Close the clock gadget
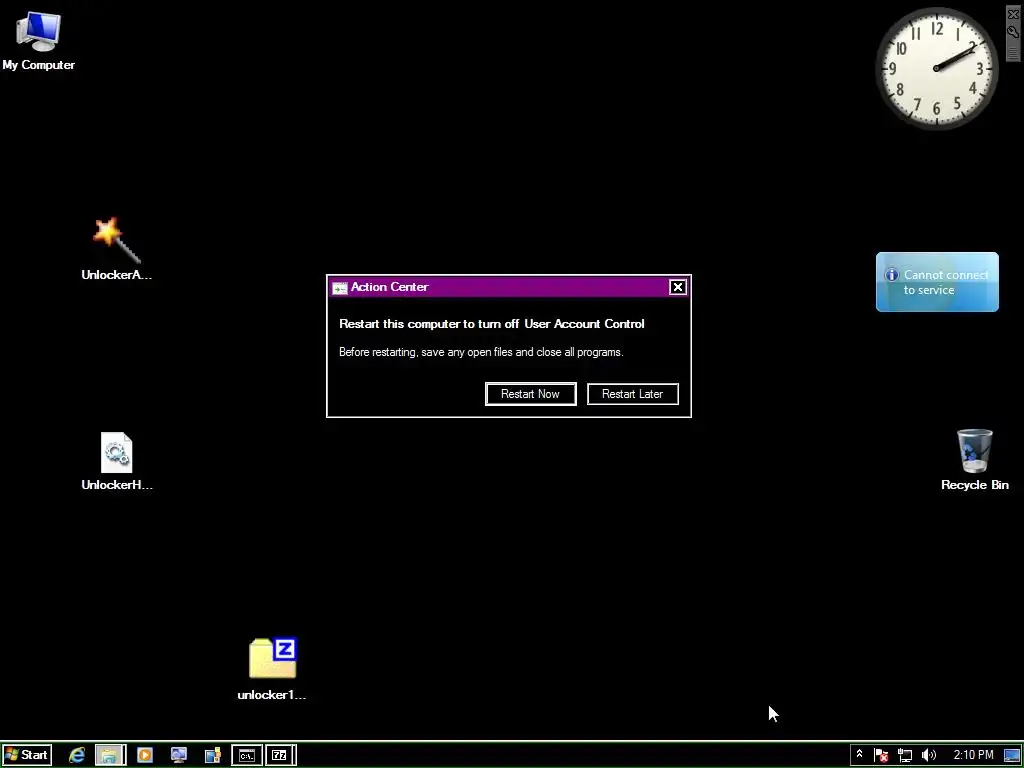 (x=1013, y=14)
